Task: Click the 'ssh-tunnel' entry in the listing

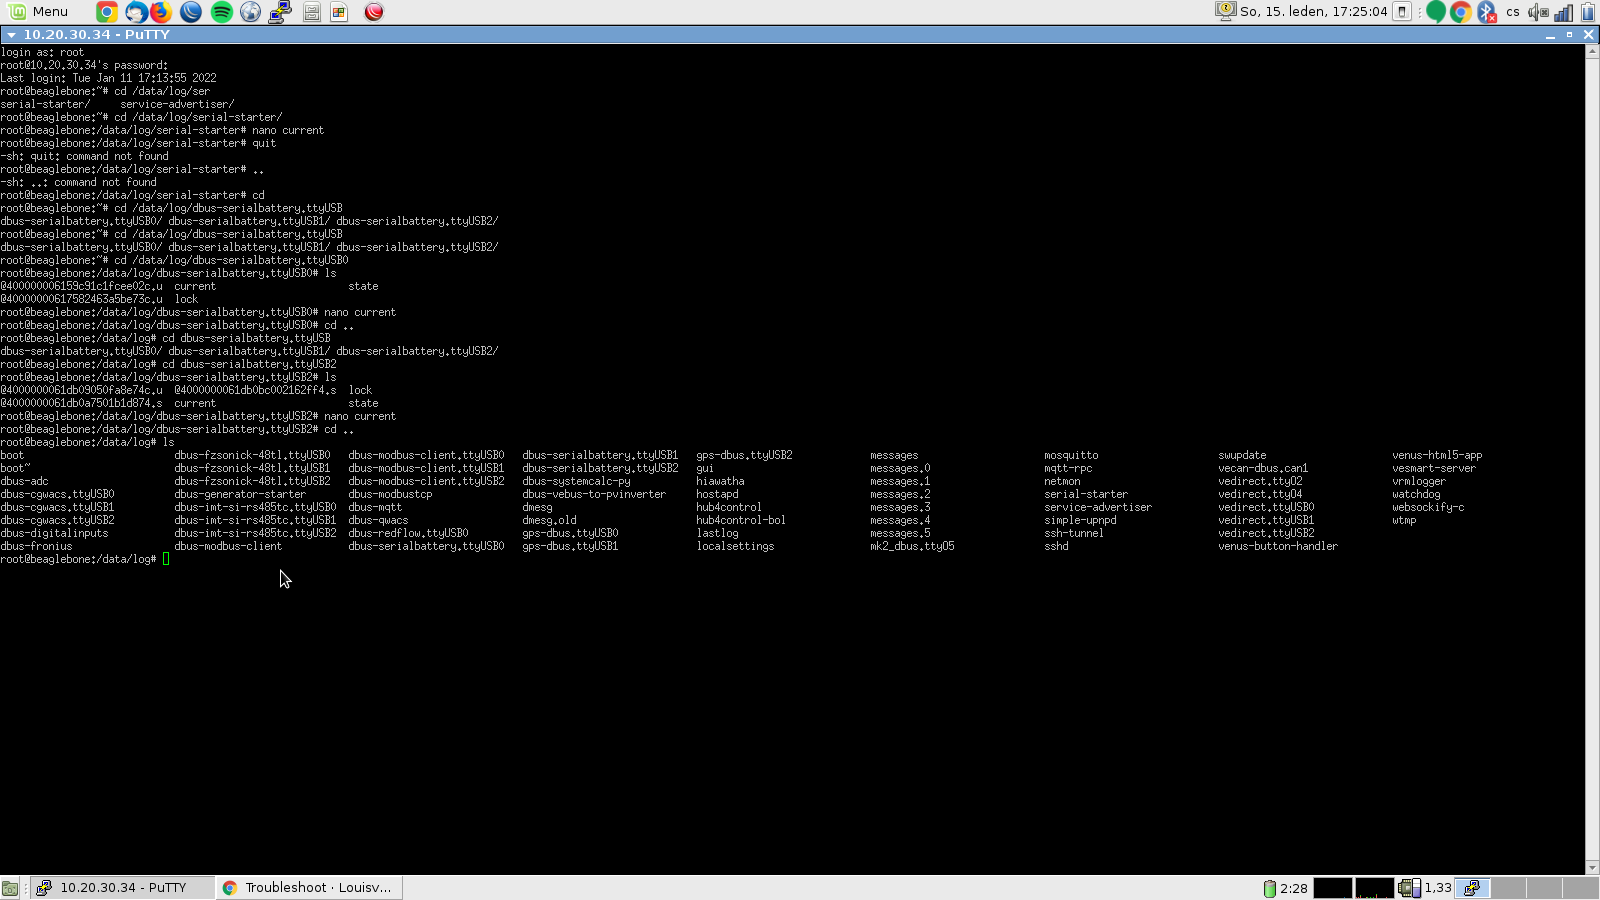Action: pos(1074,533)
